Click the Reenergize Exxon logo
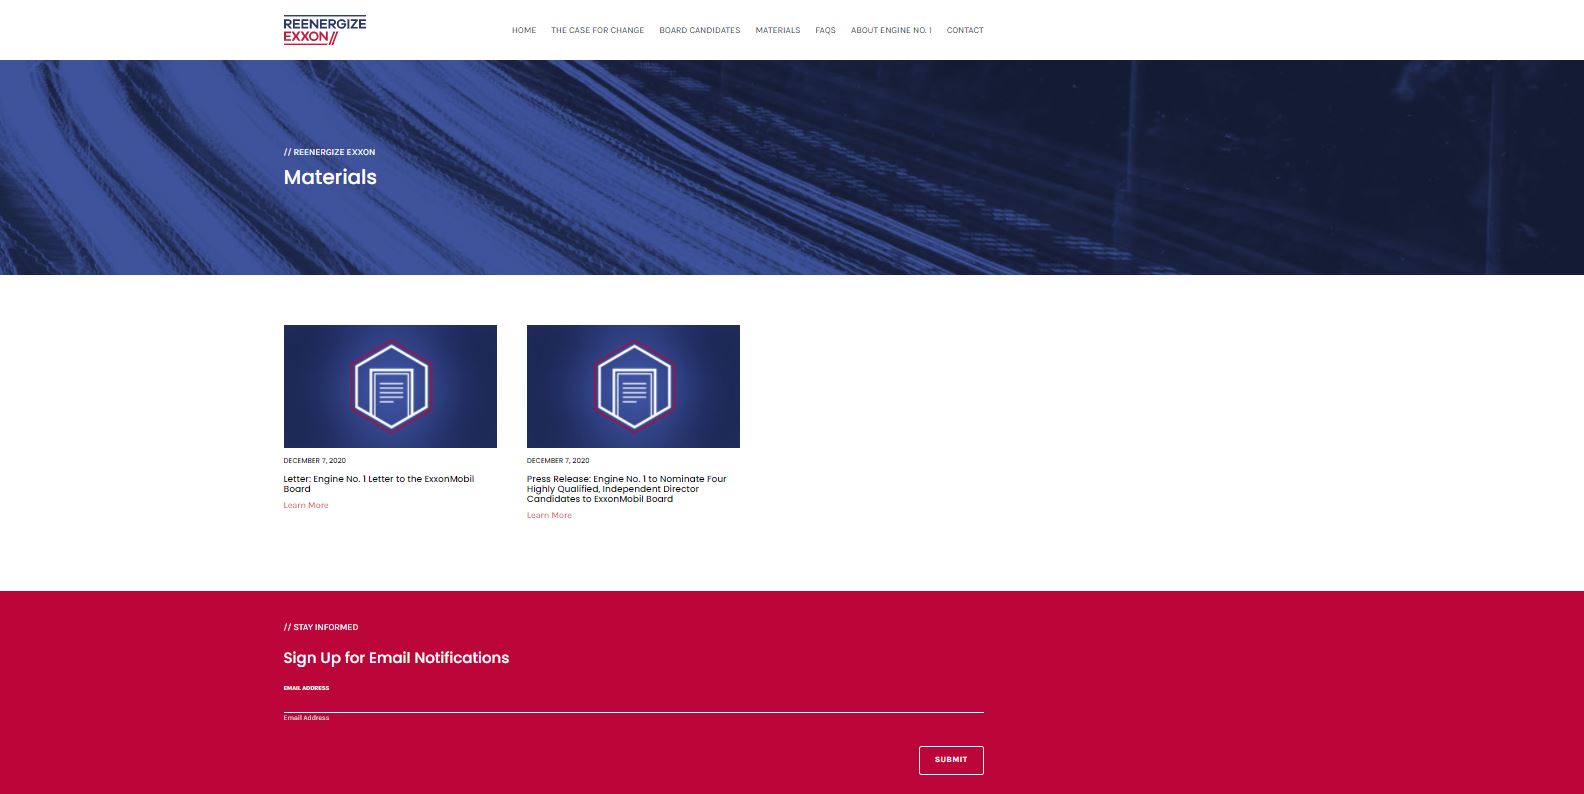 click(x=324, y=30)
